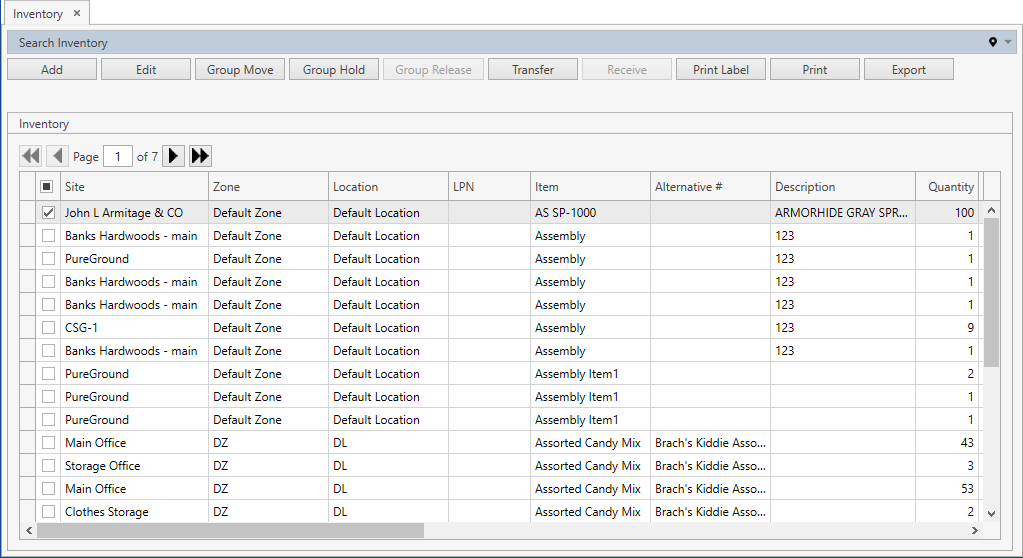Image resolution: width=1023 pixels, height=558 pixels.
Task: Check the CSG-1 row checkbox
Action: tap(48, 328)
